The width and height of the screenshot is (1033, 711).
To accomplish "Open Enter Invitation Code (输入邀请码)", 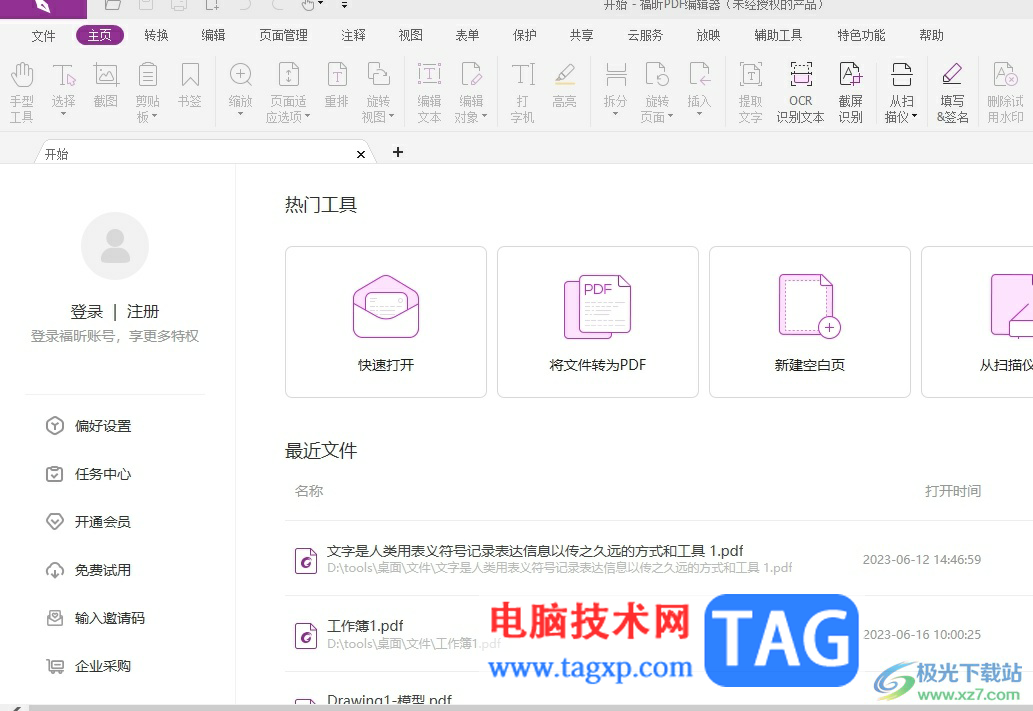I will point(96,618).
